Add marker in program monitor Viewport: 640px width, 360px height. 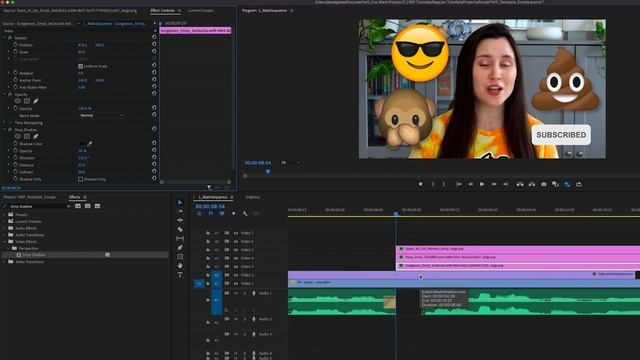tap(420, 184)
